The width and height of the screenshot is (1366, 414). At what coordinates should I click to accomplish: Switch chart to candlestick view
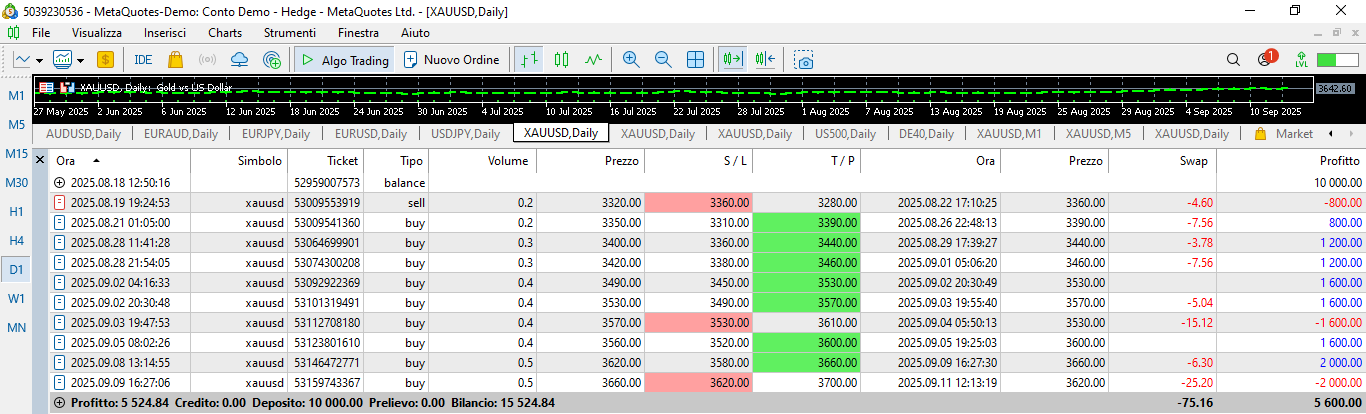pos(561,60)
